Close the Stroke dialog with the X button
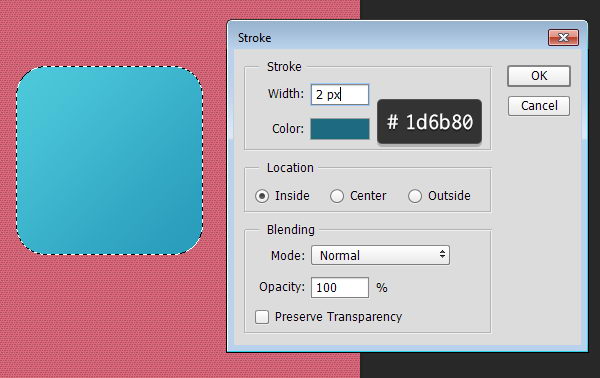 (563, 37)
